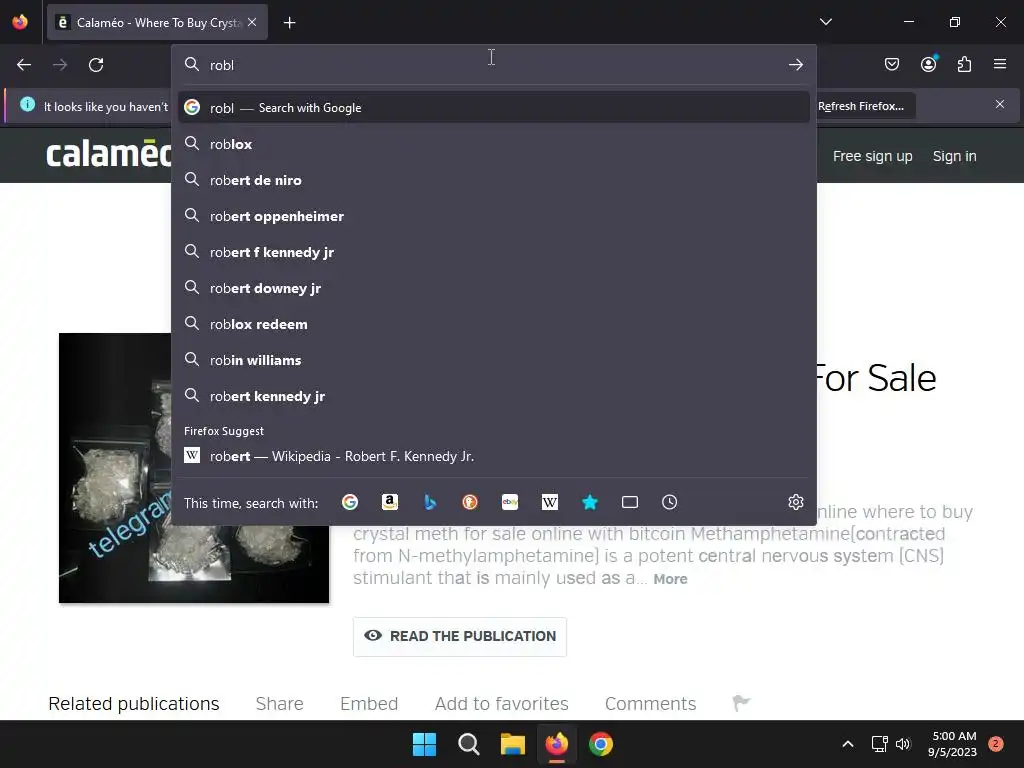The width and height of the screenshot is (1024, 768).
Task: Click Add to favorites
Action: coord(502,703)
